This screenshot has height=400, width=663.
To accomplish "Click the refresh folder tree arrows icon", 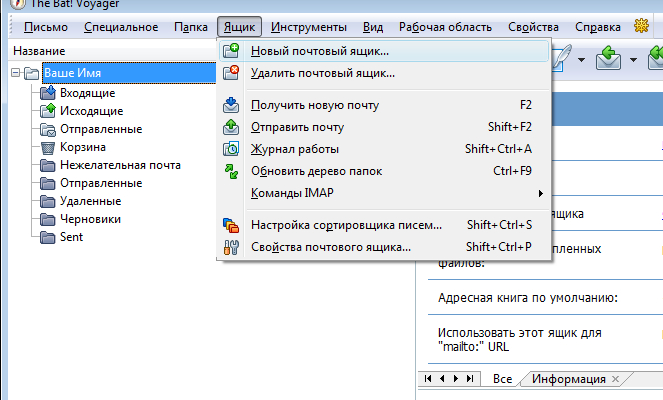I will (x=231, y=171).
